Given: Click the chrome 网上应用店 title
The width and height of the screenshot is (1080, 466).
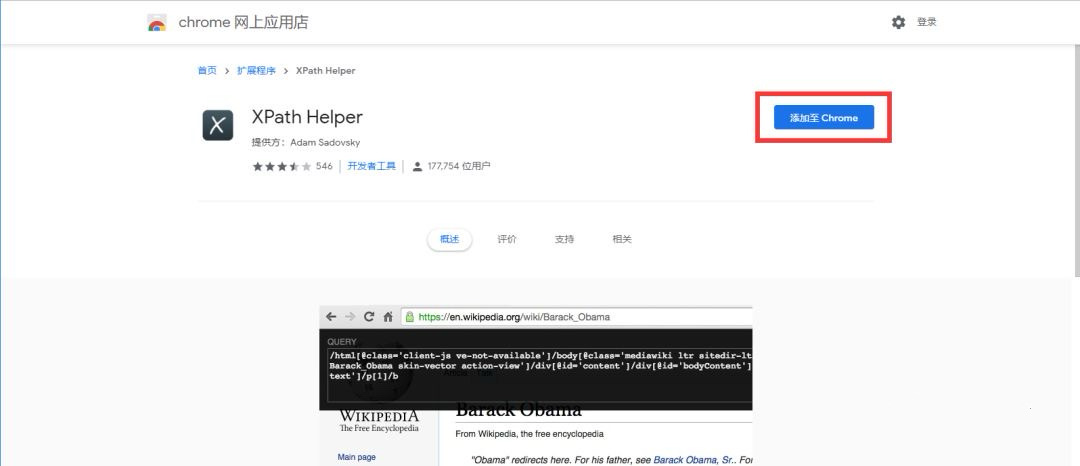Looking at the screenshot, I should pyautogui.click(x=243, y=23).
